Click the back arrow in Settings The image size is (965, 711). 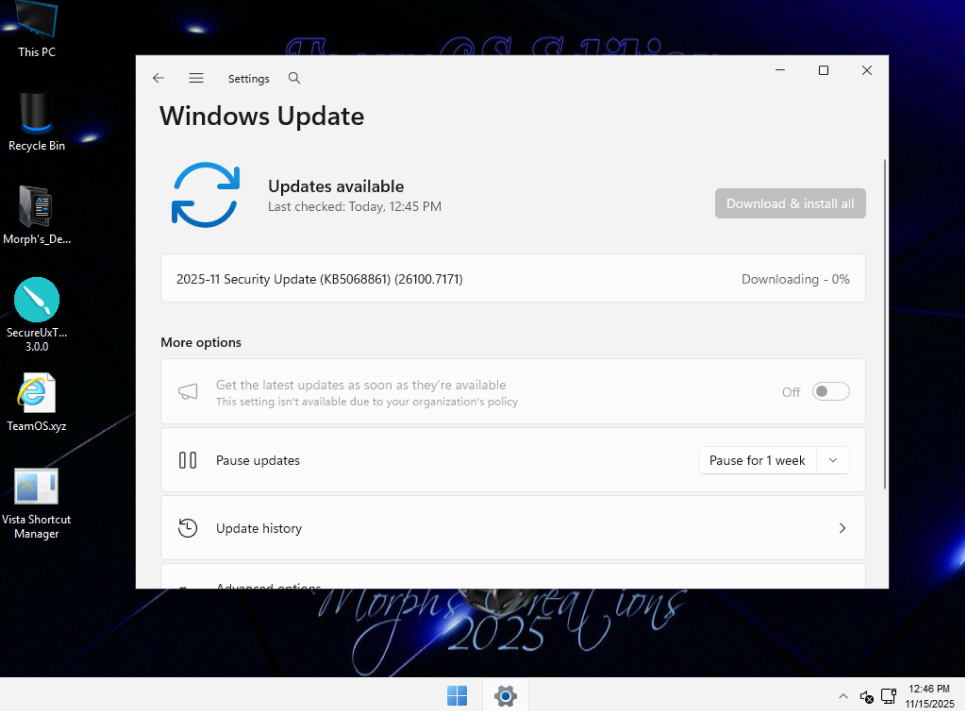pos(158,78)
